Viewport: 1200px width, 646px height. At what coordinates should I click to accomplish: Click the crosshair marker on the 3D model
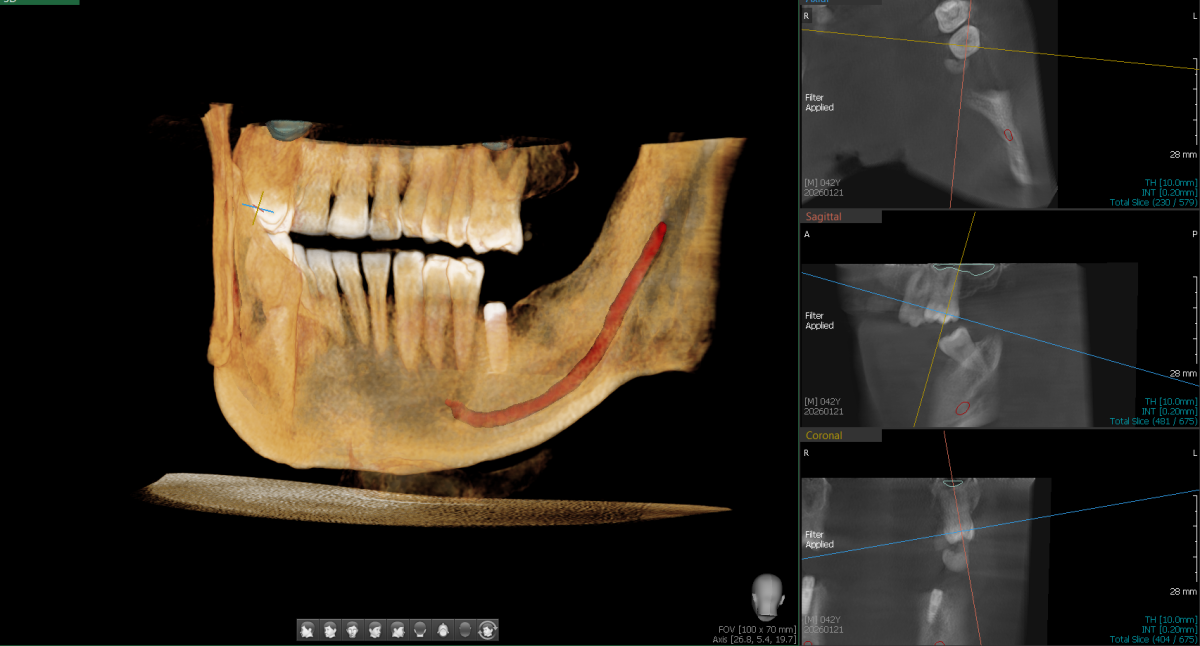[x=259, y=208]
